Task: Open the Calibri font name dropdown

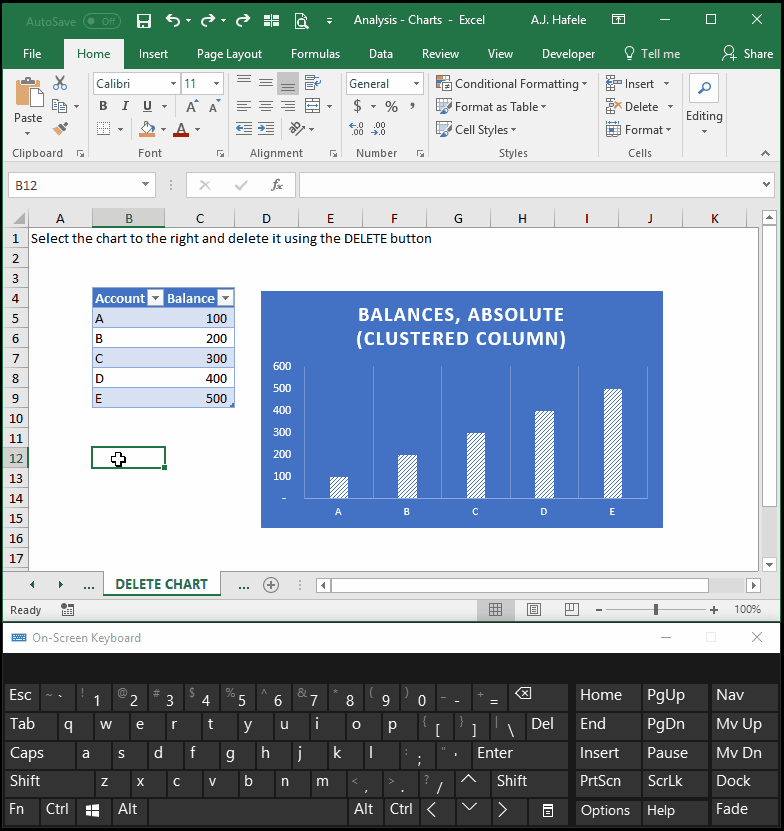Action: point(173,84)
